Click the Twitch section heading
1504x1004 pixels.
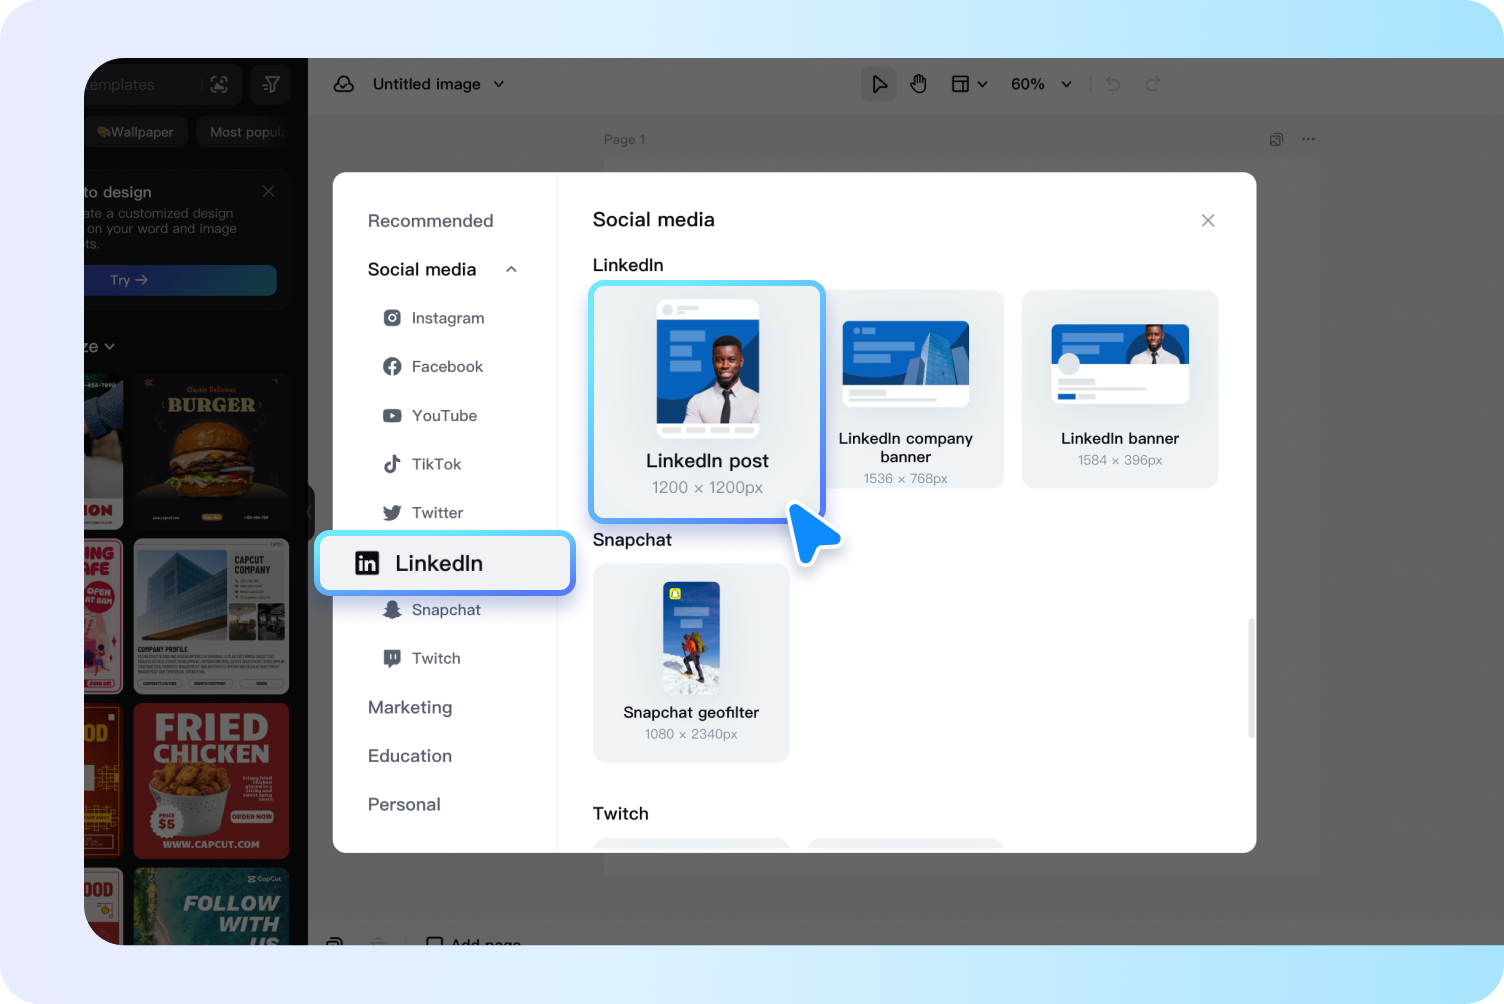point(621,814)
